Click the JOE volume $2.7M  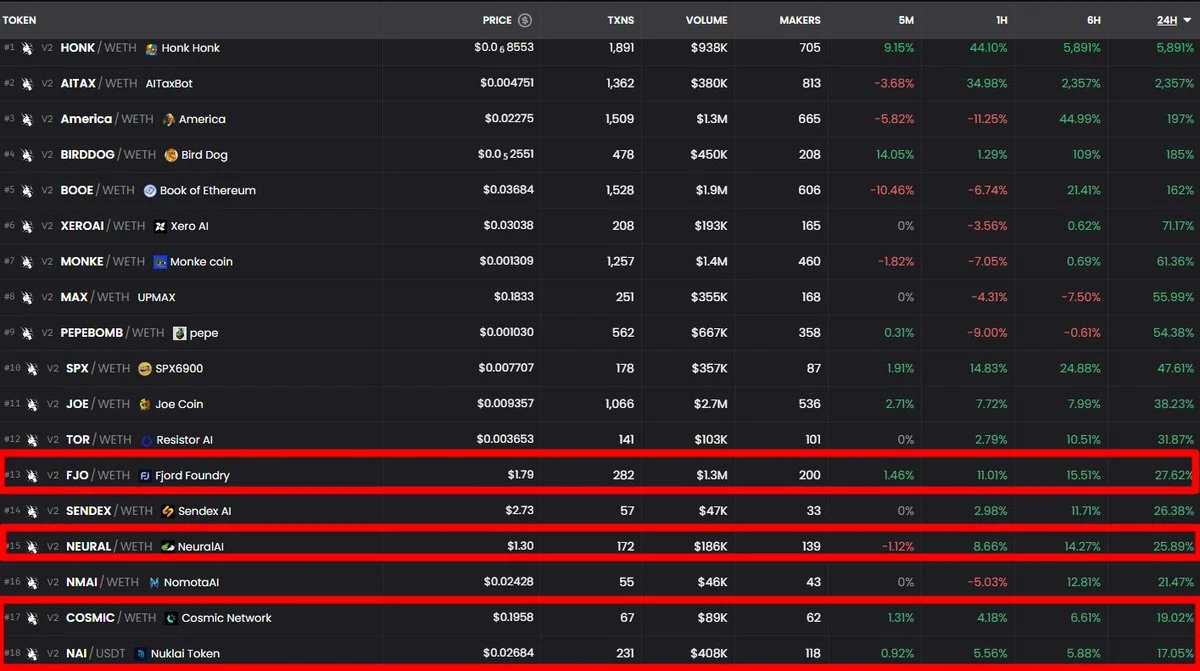click(710, 404)
